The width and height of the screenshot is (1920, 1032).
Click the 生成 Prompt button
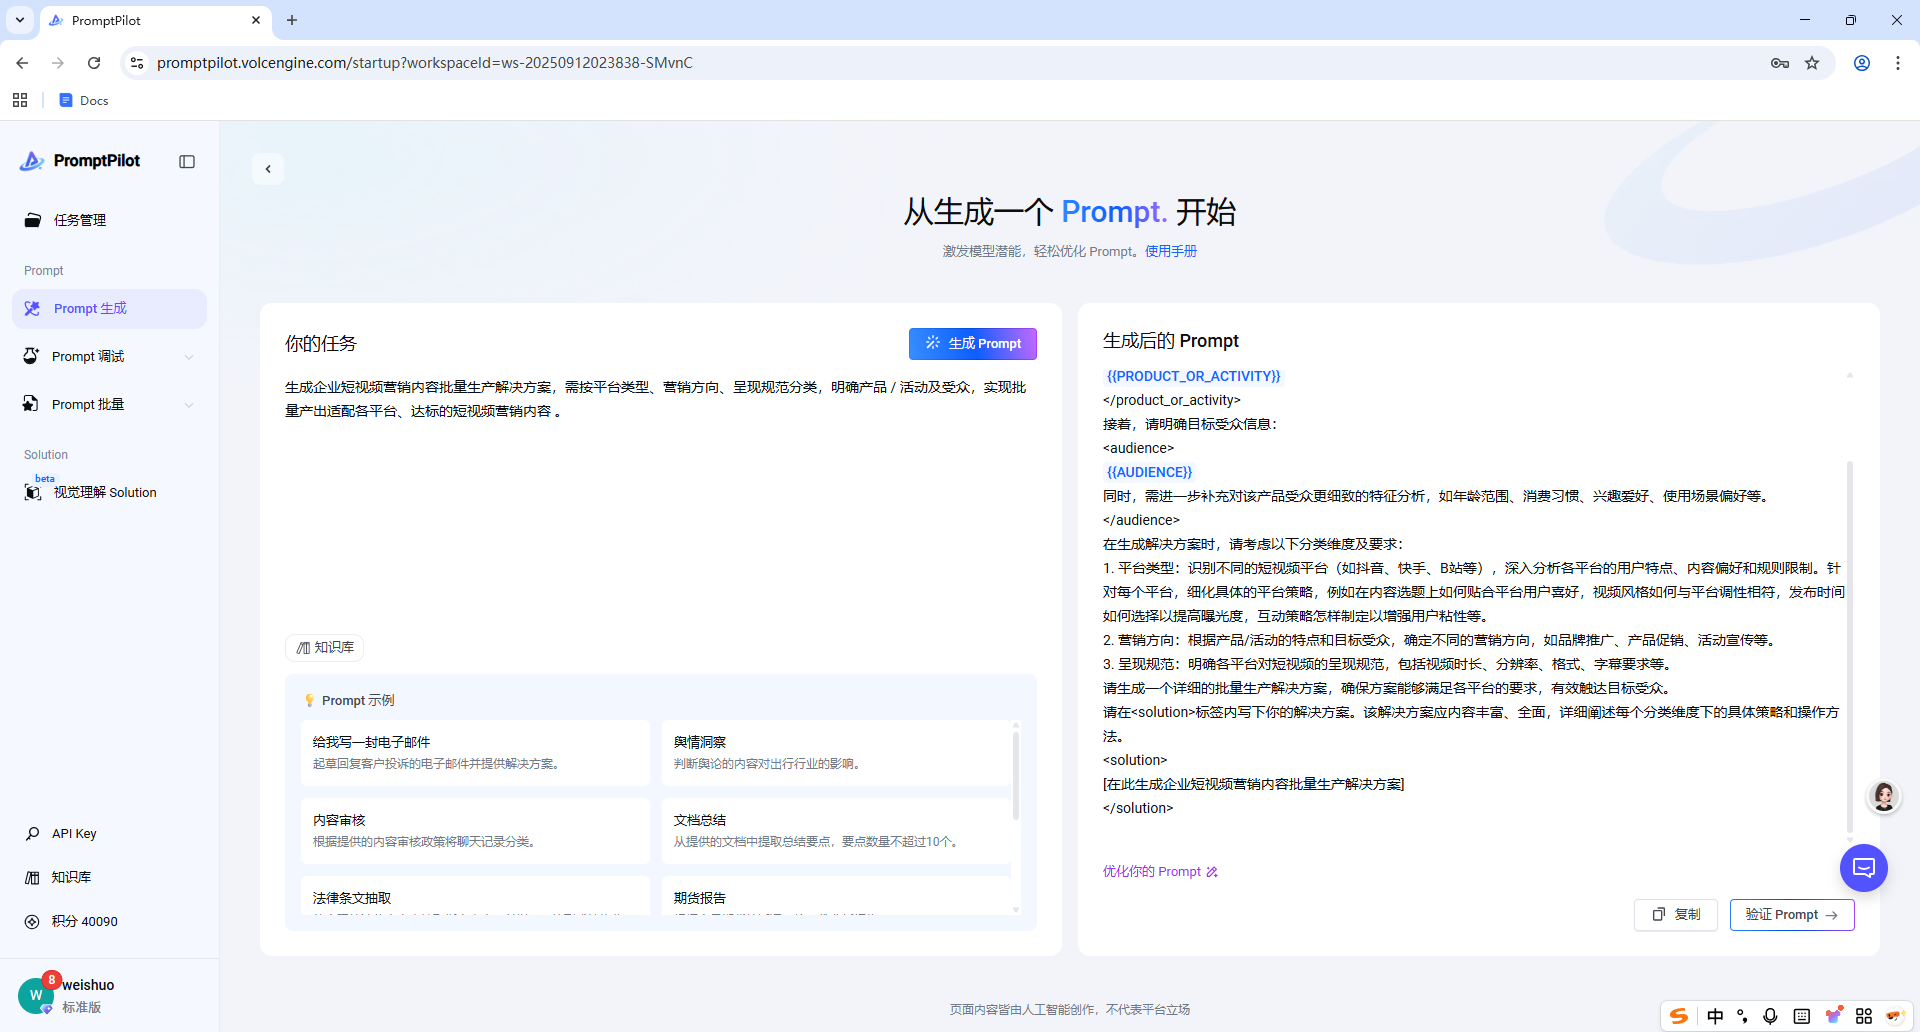click(972, 344)
